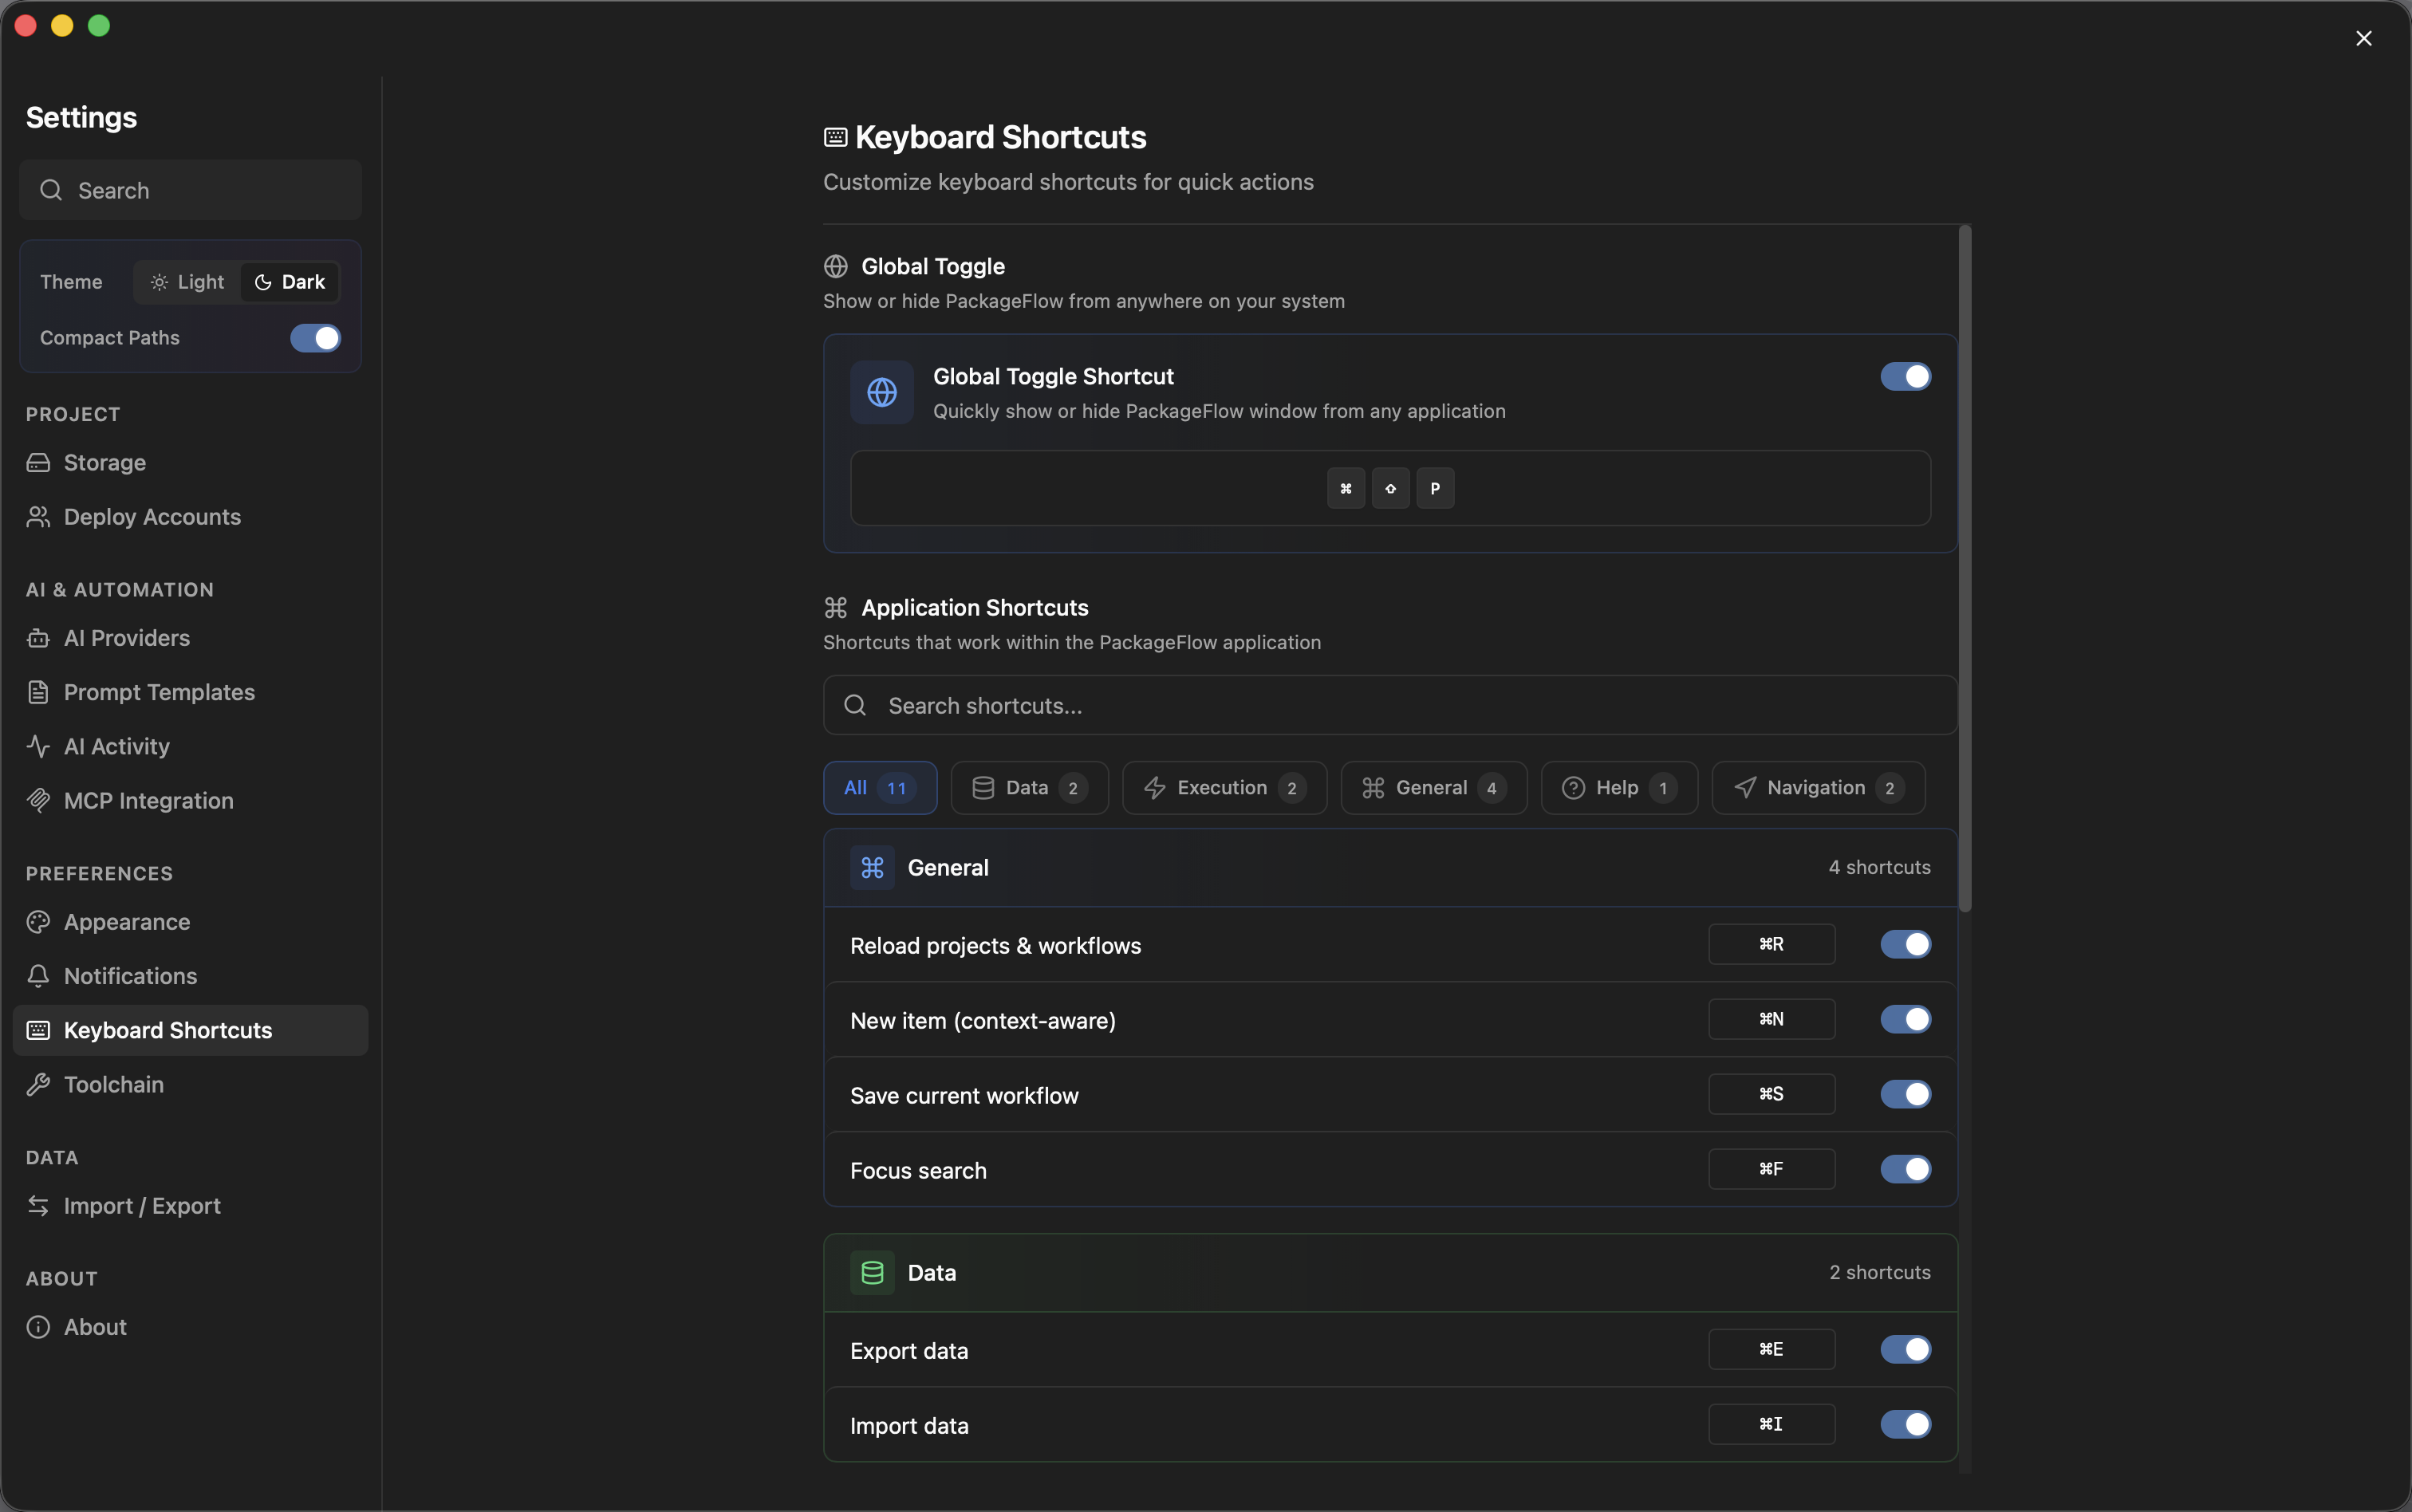Edit the ⌘R shortcut key binding
This screenshot has height=1512, width=2412.
[1770, 945]
